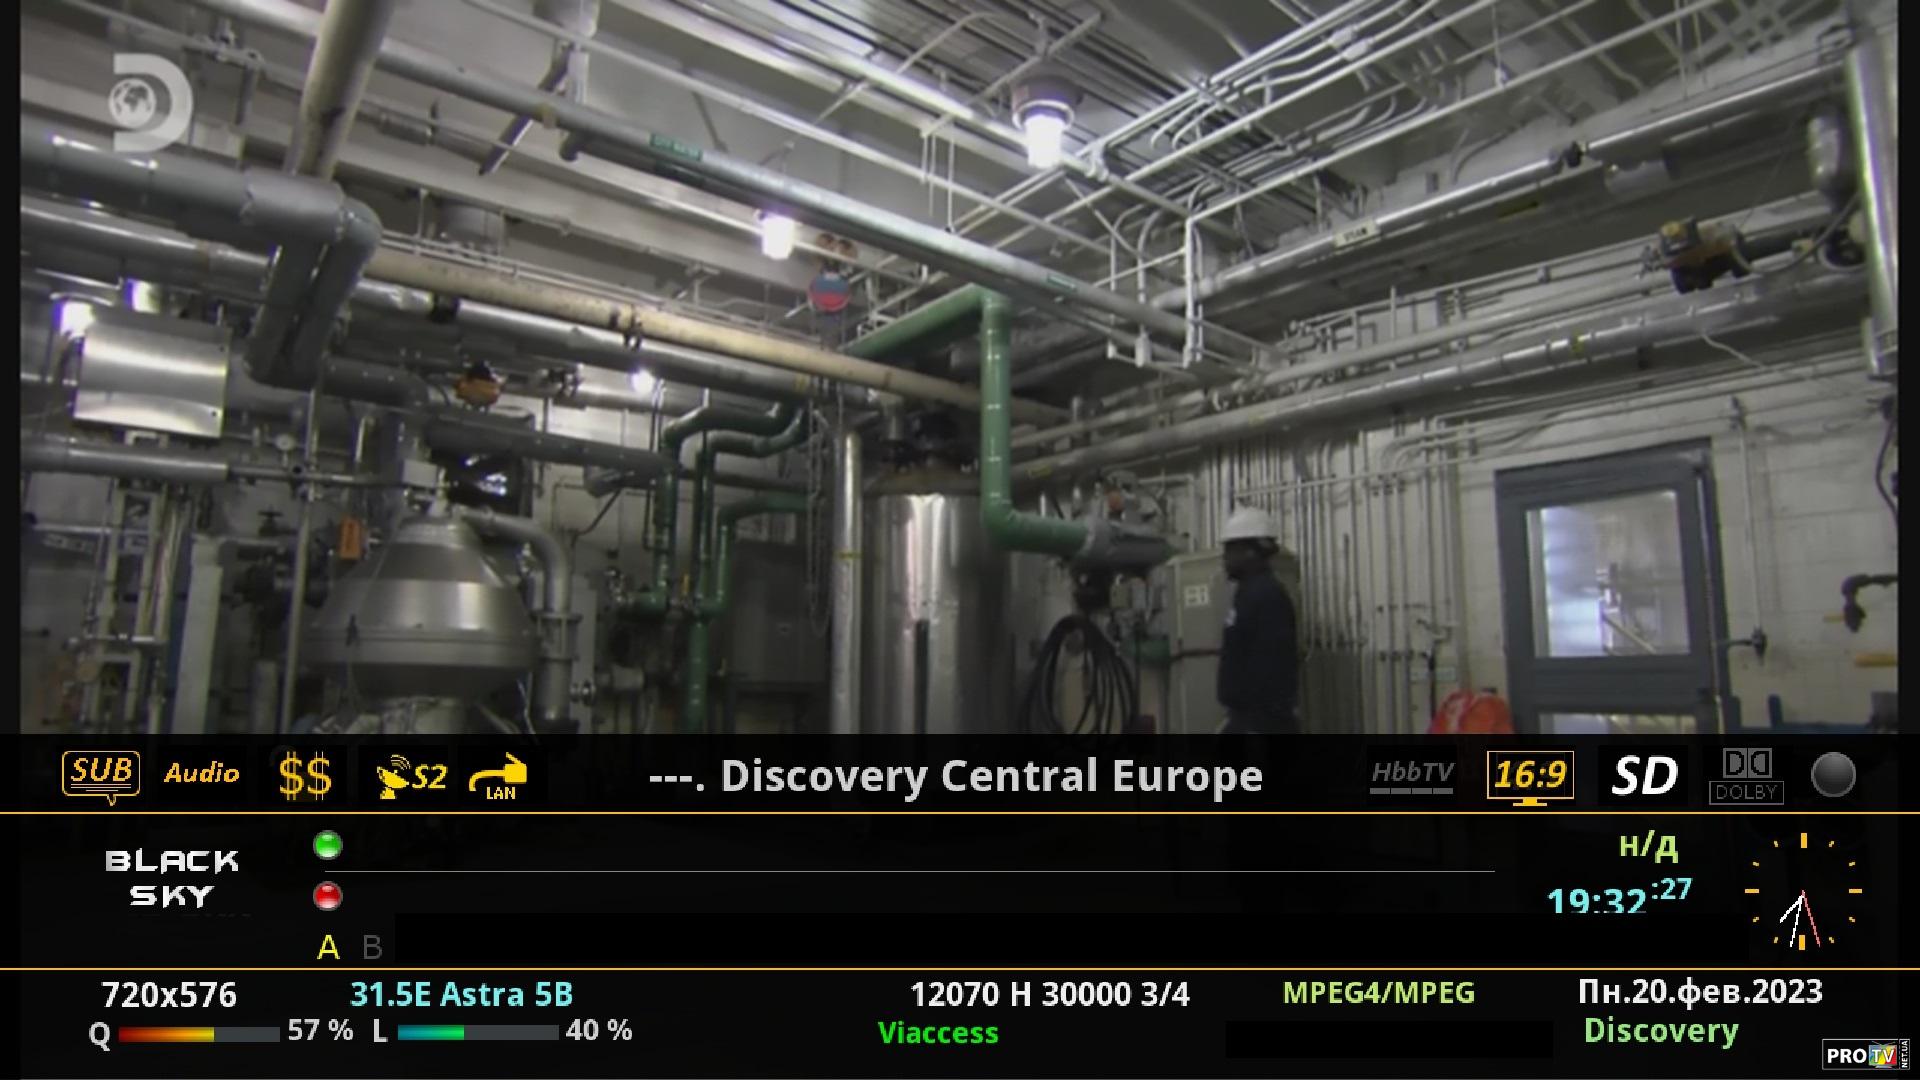This screenshot has width=1920, height=1080.
Task: Click the Discovery Central Europe channel name
Action: point(956,776)
